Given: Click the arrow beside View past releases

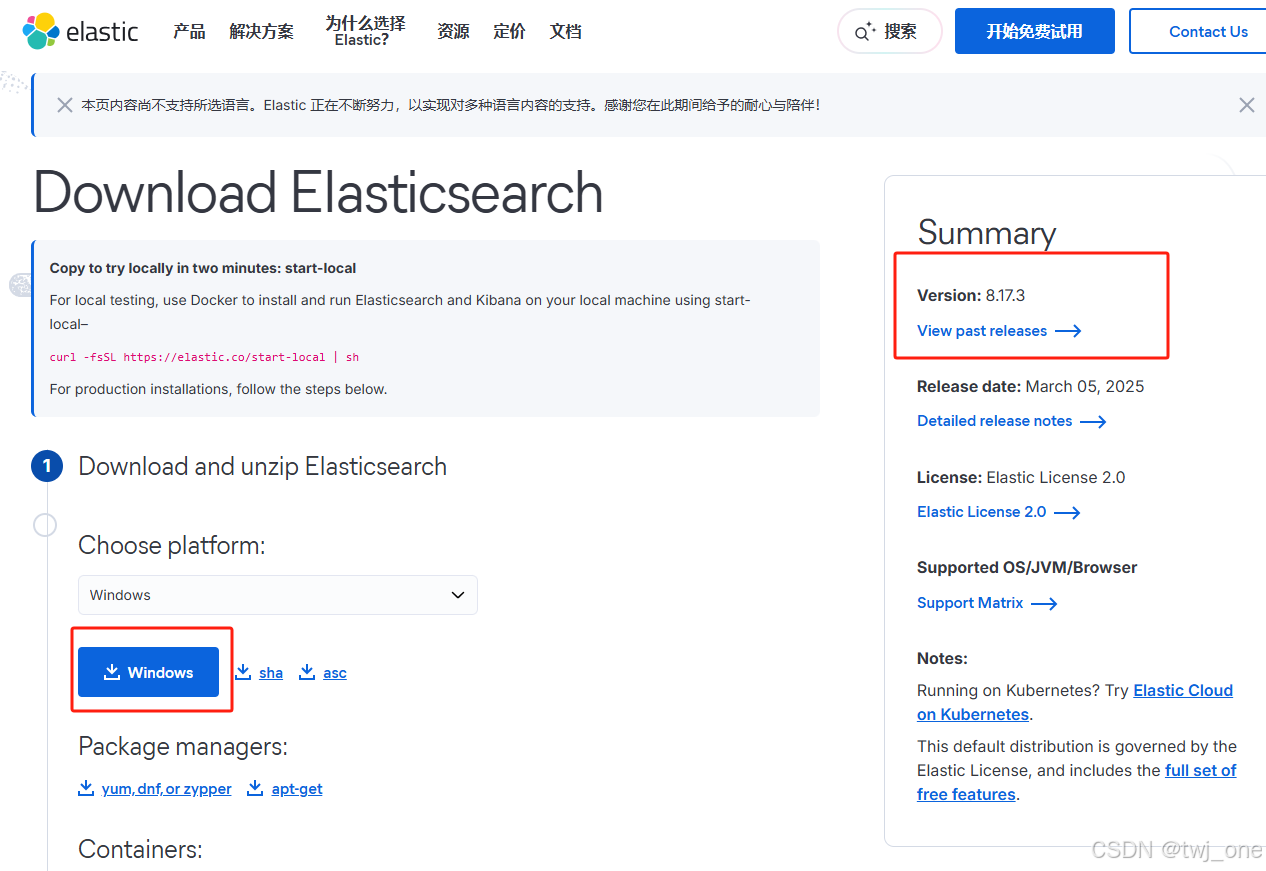Looking at the screenshot, I should point(1068,331).
